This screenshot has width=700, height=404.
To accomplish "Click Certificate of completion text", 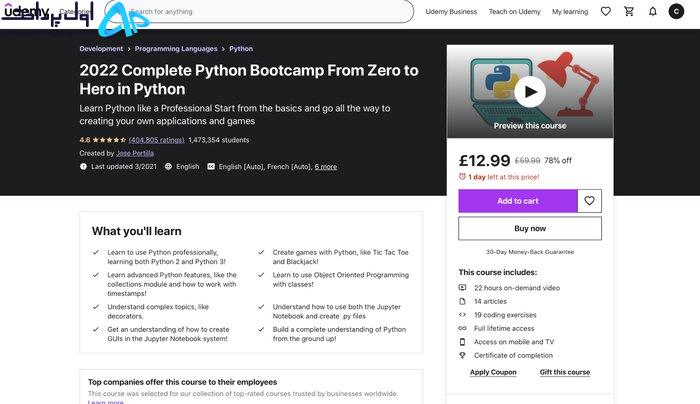I will click(513, 355).
